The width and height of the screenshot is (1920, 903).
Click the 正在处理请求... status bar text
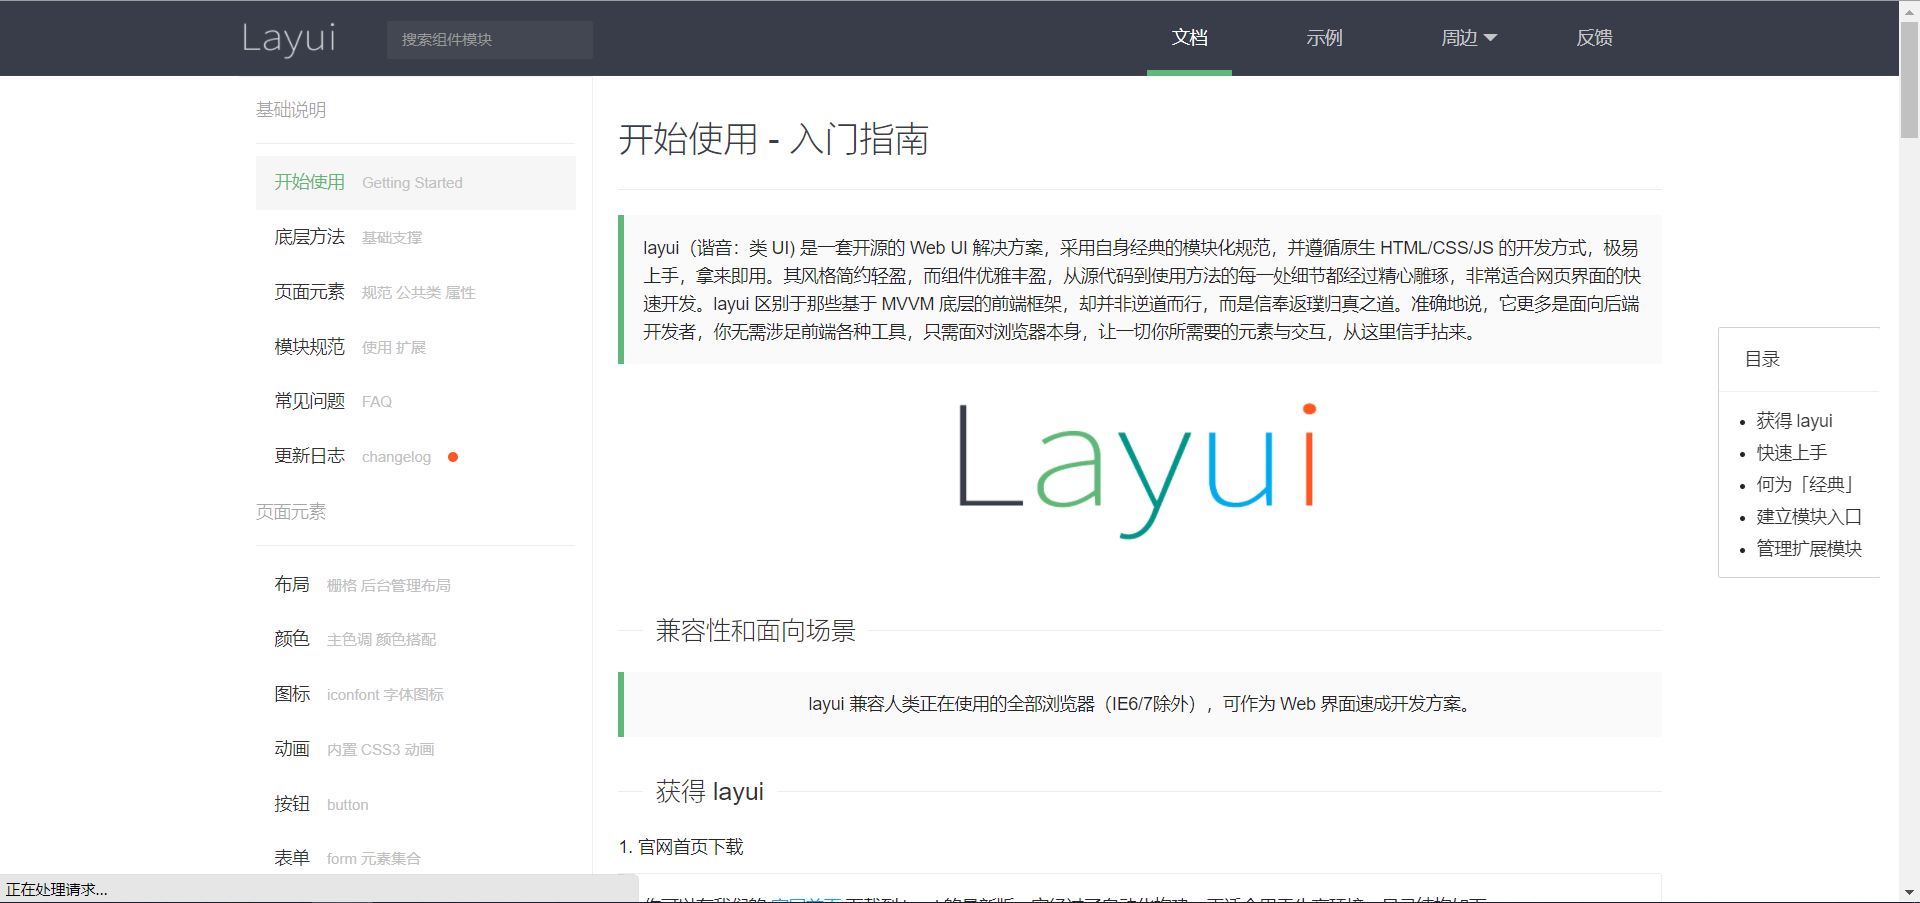(57, 889)
